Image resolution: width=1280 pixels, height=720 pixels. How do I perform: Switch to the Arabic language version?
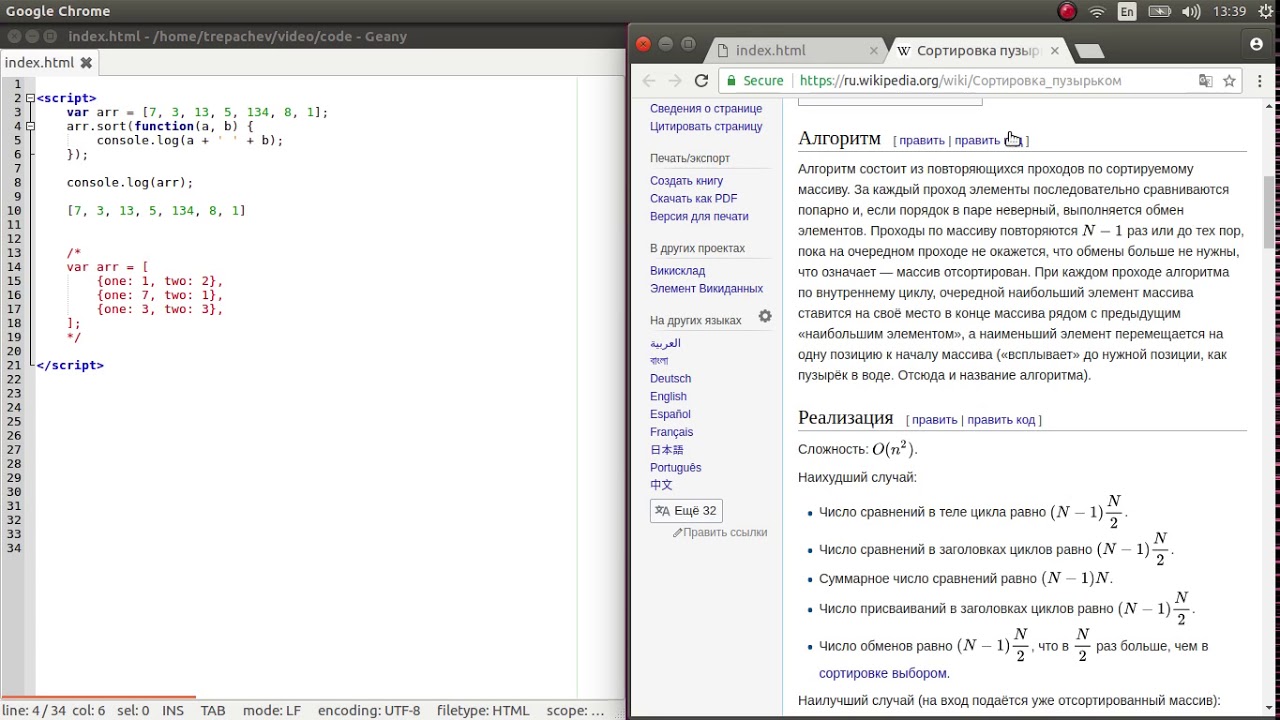[665, 343]
